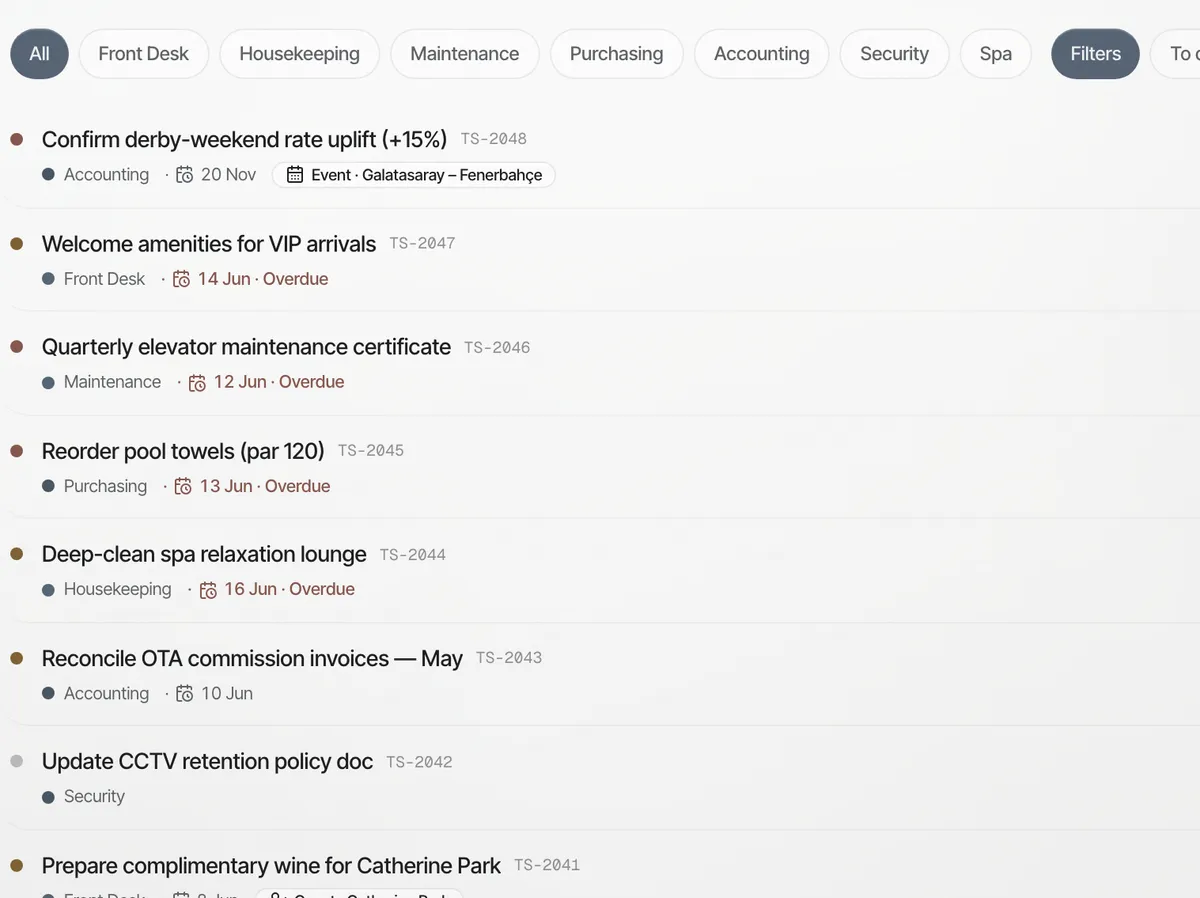1200x898 pixels.
Task: Open Reorder pool towels (par 120) task
Action: point(183,451)
